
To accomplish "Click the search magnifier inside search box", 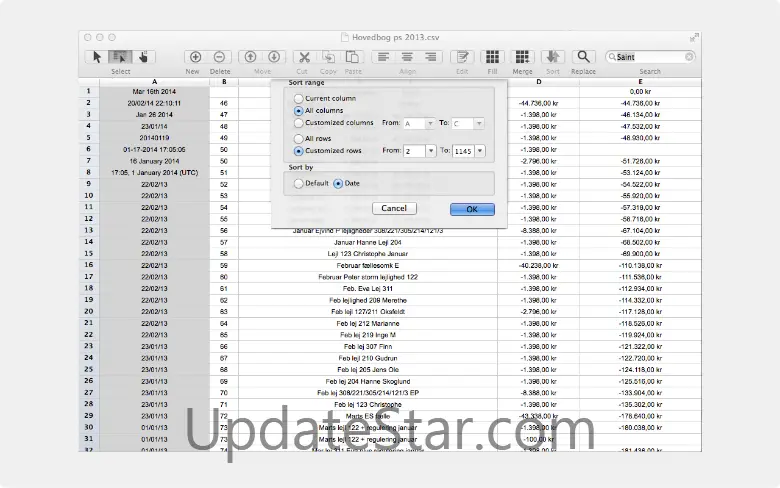I will (612, 57).
